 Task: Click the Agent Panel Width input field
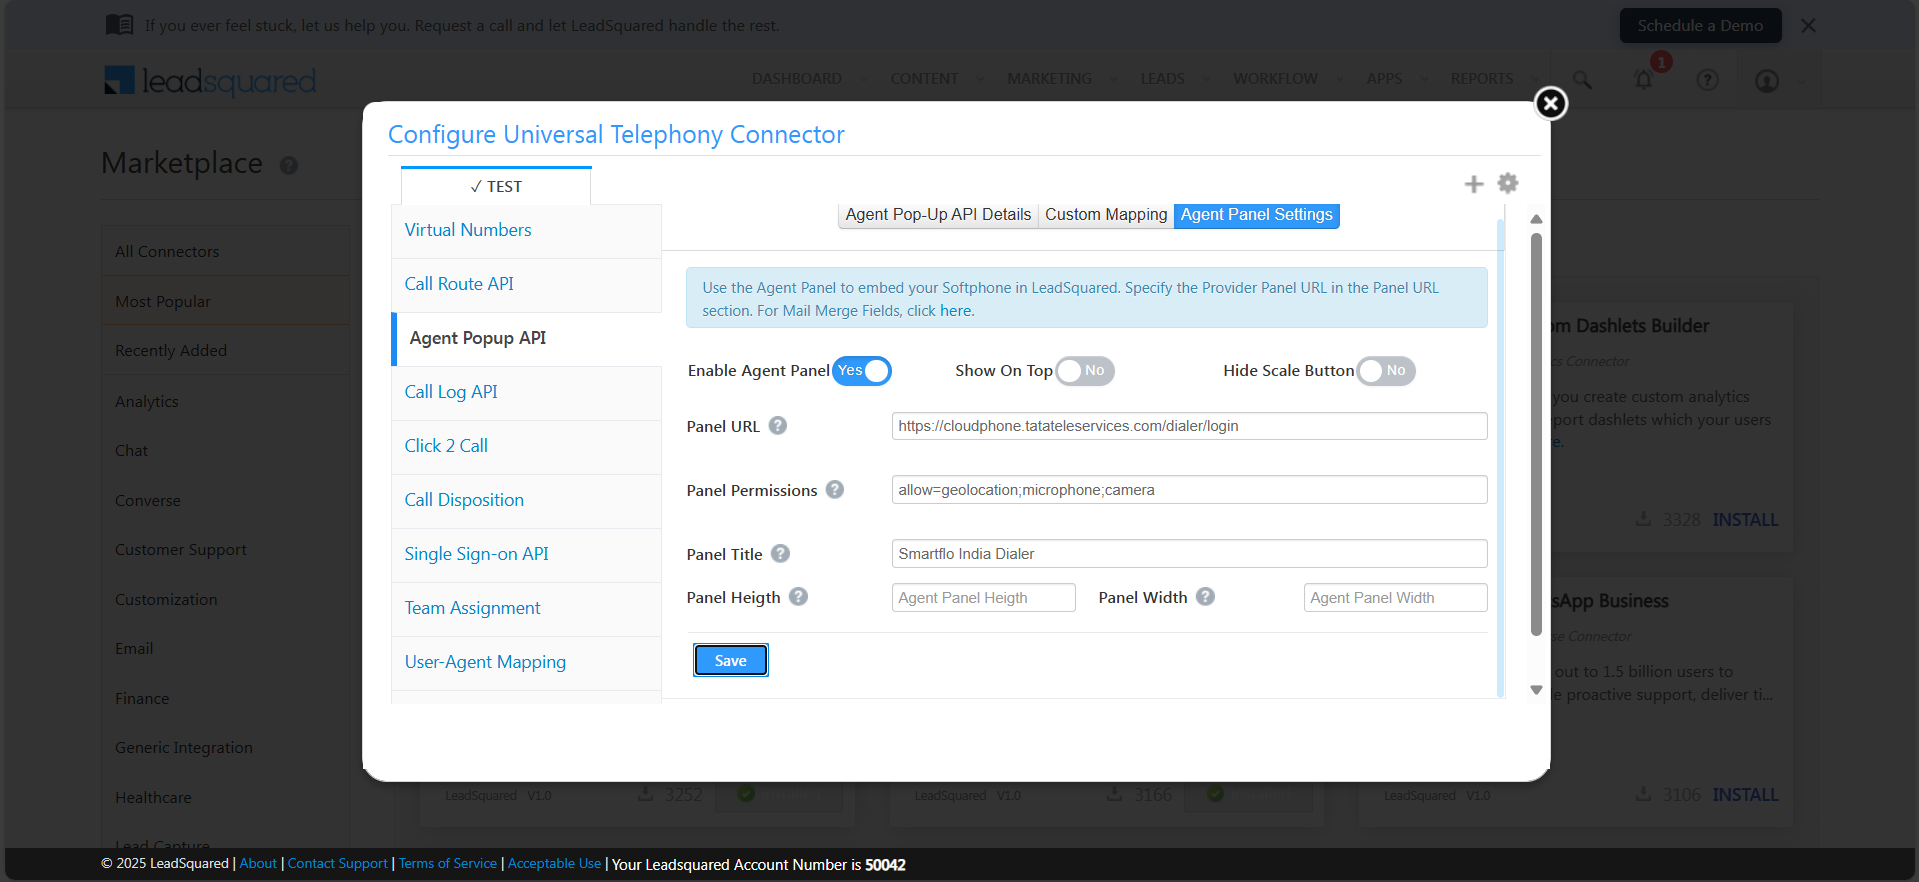point(1395,598)
